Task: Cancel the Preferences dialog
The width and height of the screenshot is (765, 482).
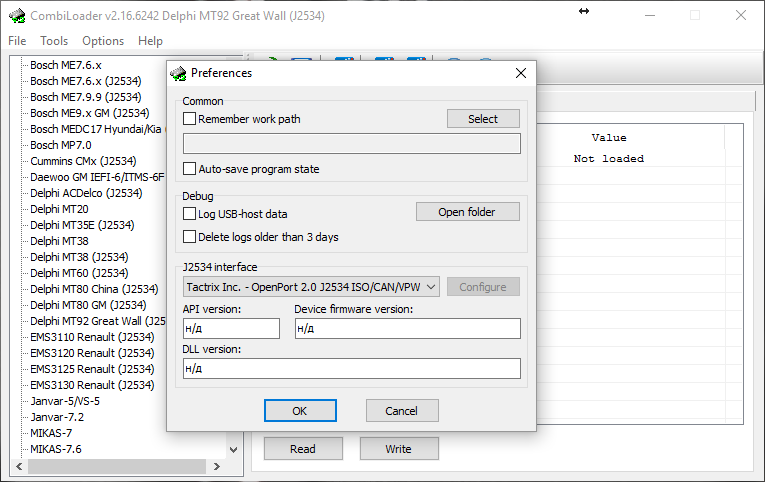Action: click(x=401, y=411)
